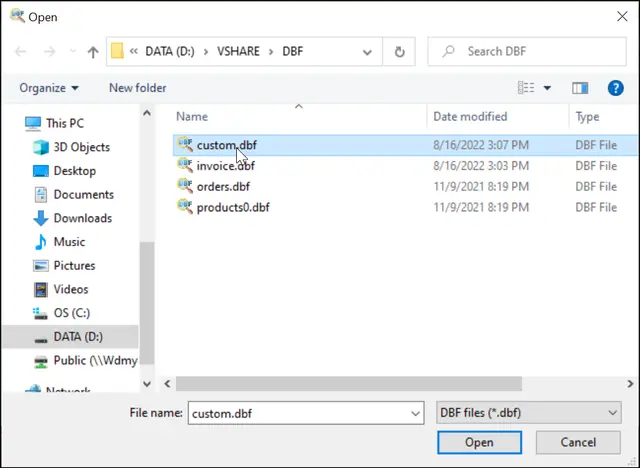The image size is (640, 468).
Task: Expand the File name history dropdown
Action: pos(416,412)
